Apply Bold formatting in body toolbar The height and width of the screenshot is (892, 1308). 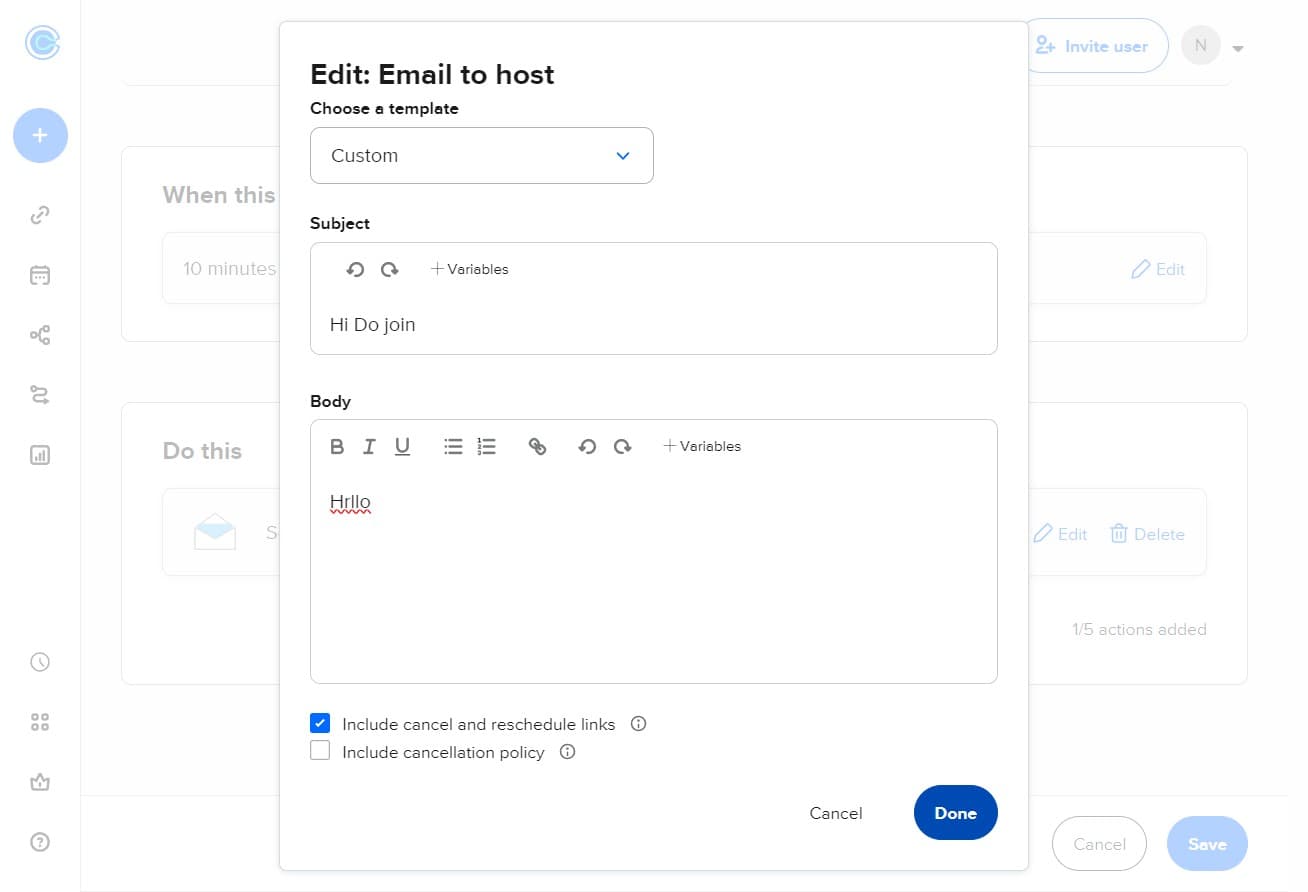337,447
